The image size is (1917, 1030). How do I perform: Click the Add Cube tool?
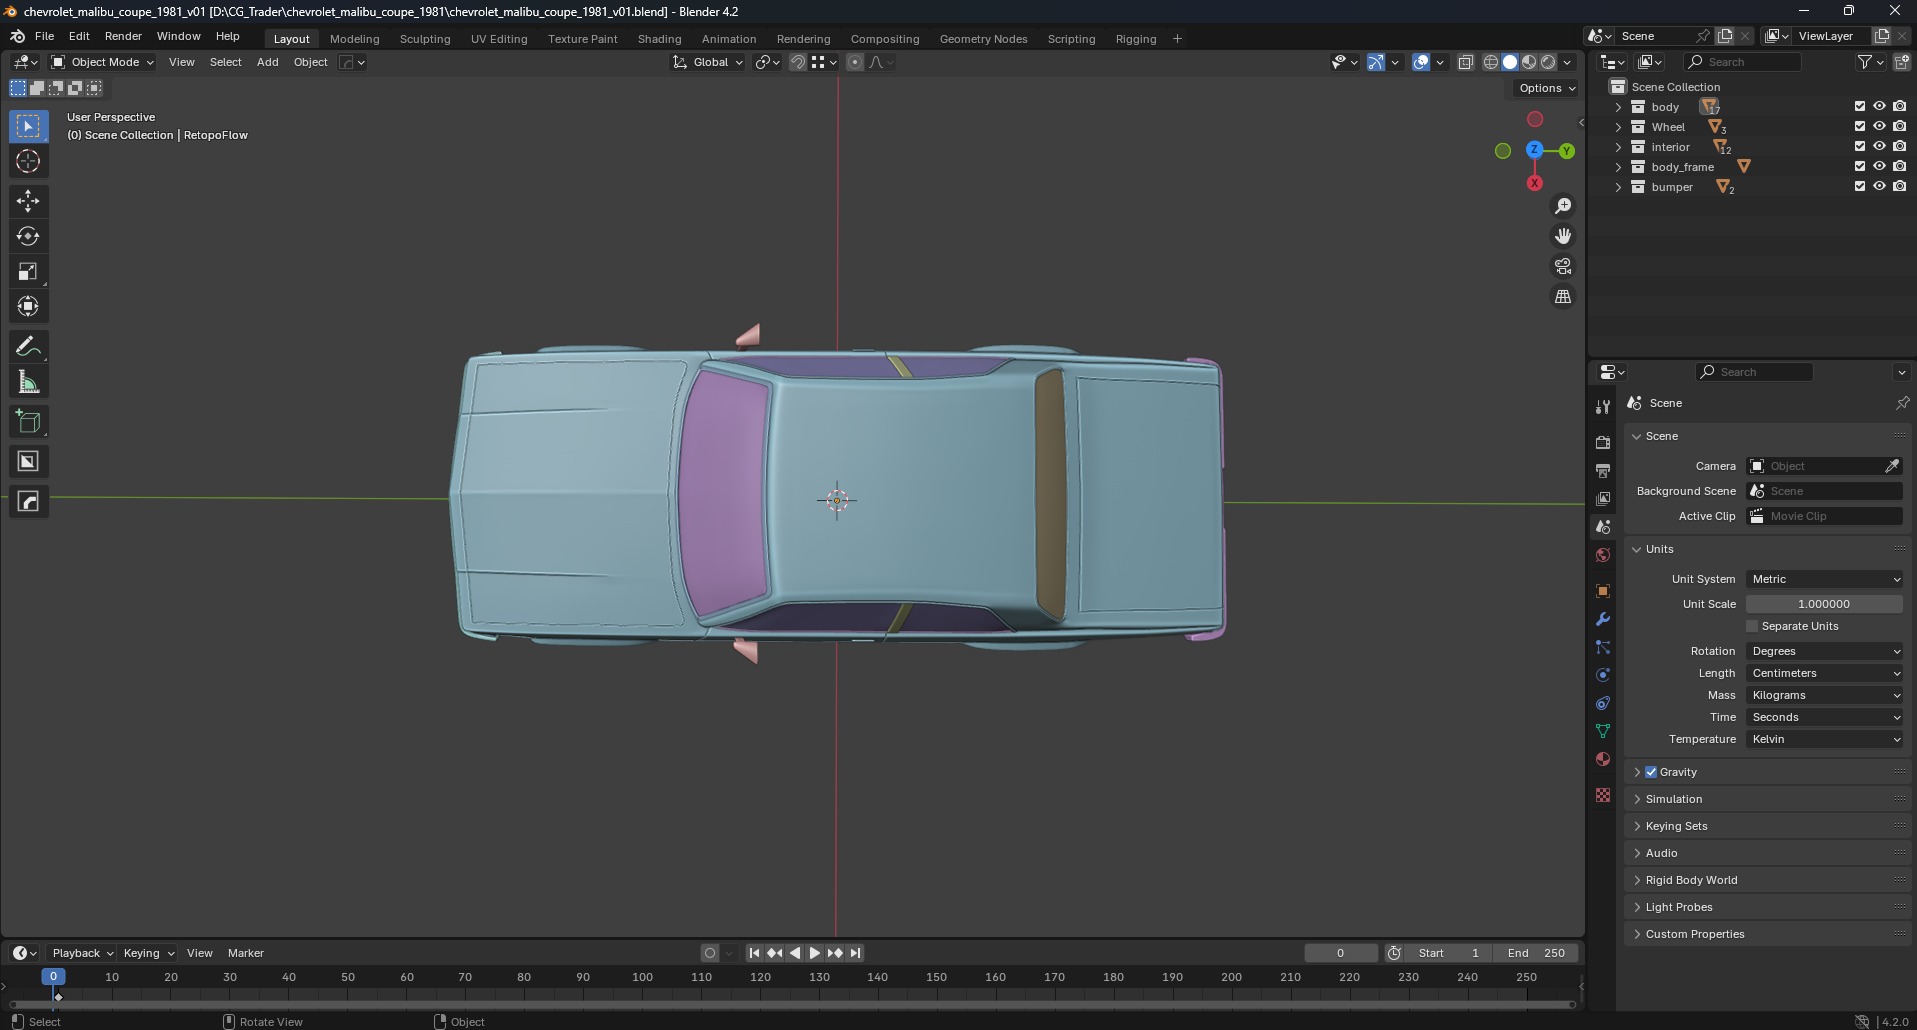pos(28,422)
